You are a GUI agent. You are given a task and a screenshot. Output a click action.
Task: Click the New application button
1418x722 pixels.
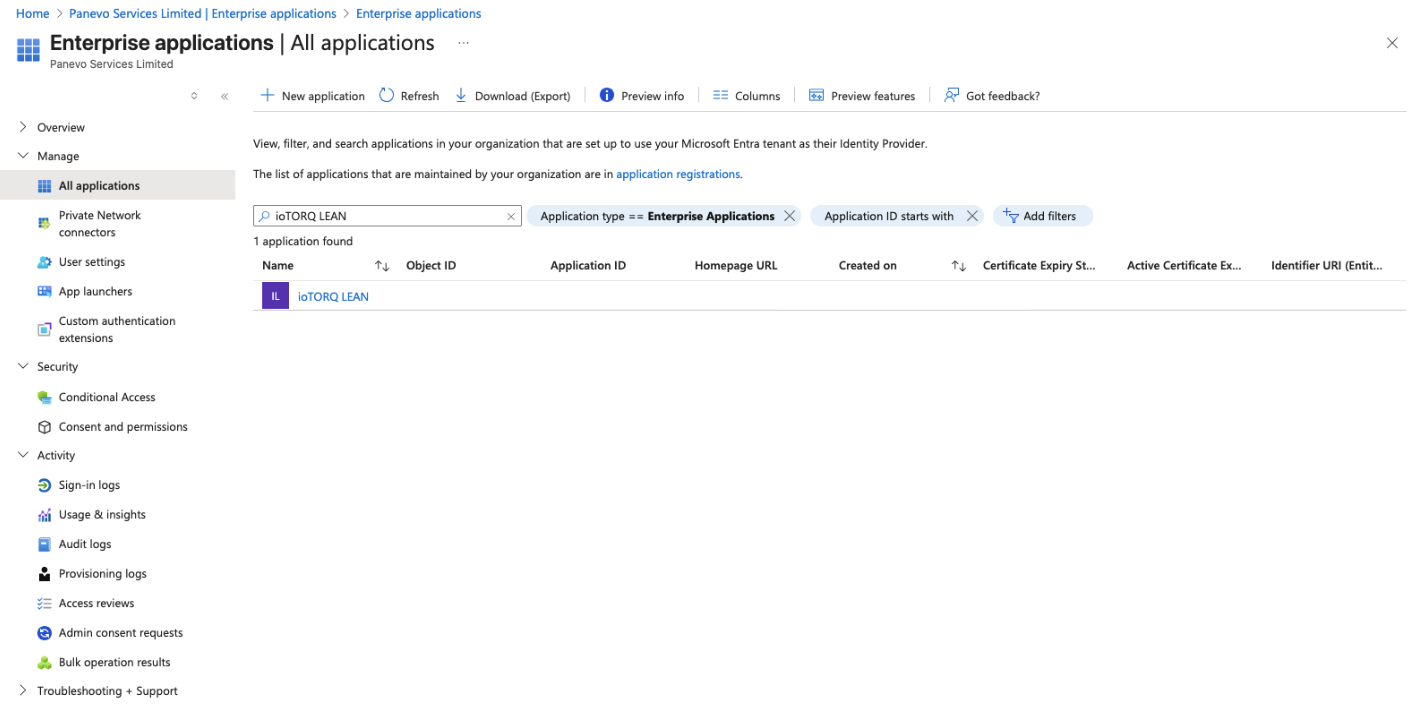click(x=312, y=96)
